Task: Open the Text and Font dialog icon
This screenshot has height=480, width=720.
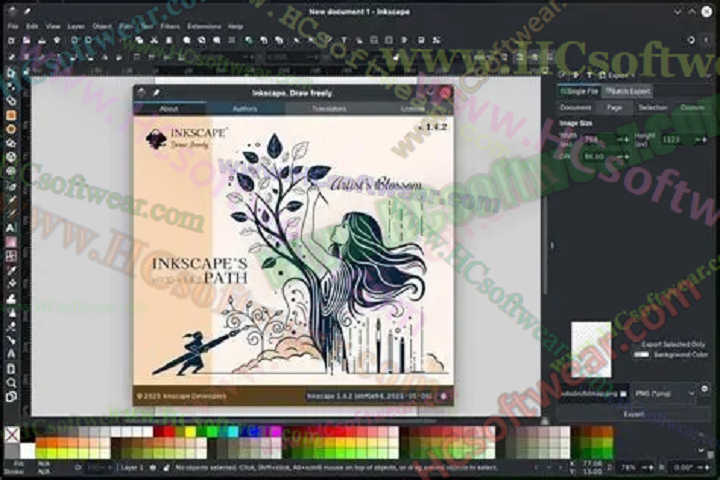Action: click(x=344, y=40)
